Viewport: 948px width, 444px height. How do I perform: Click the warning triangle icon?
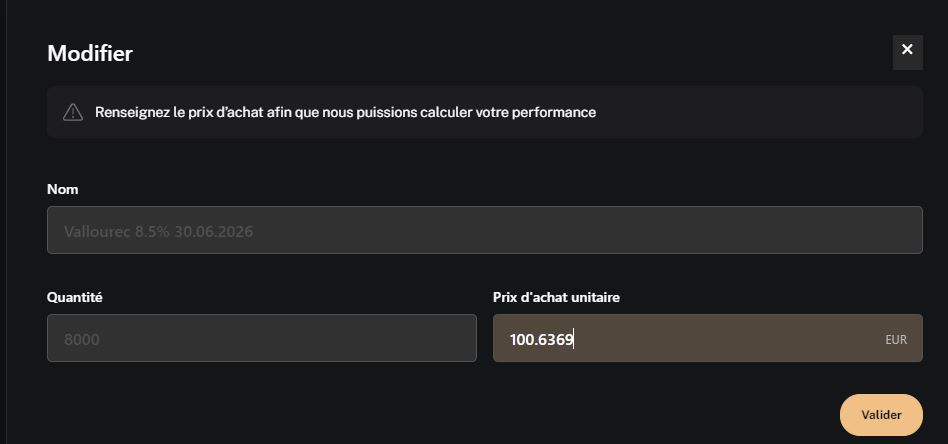[73, 112]
